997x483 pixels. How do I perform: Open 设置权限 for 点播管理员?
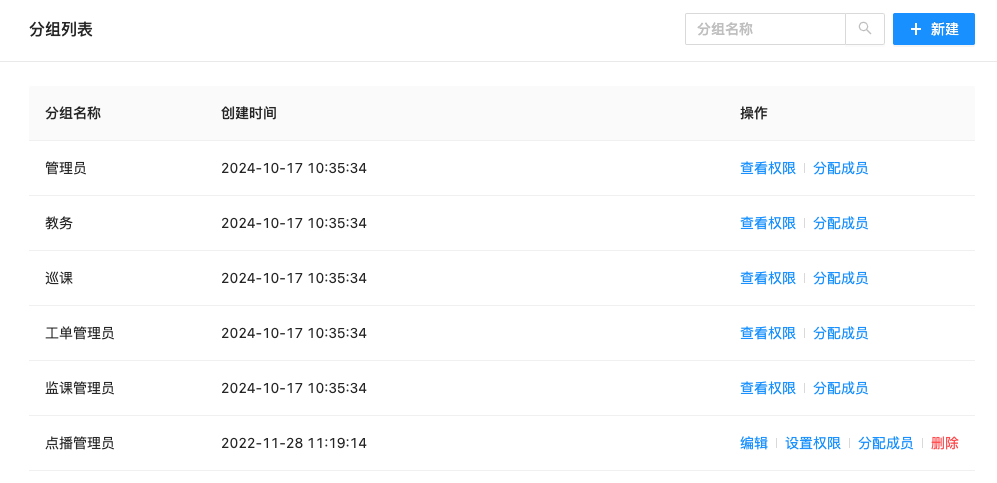tap(813, 443)
